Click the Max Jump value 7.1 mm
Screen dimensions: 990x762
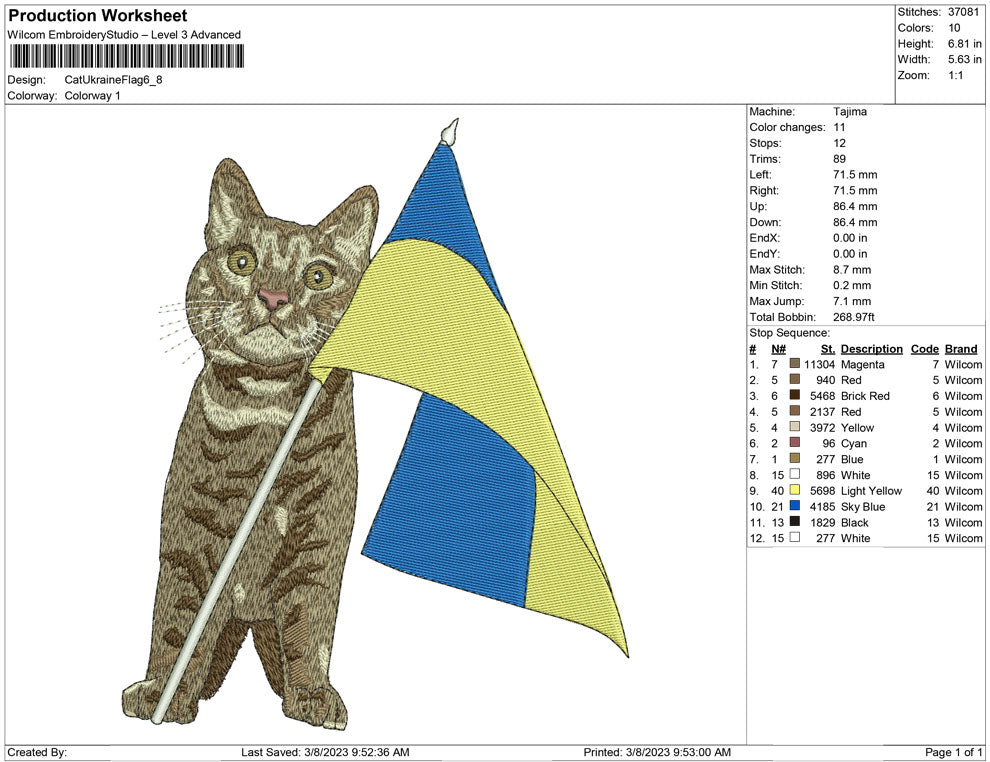pos(852,301)
